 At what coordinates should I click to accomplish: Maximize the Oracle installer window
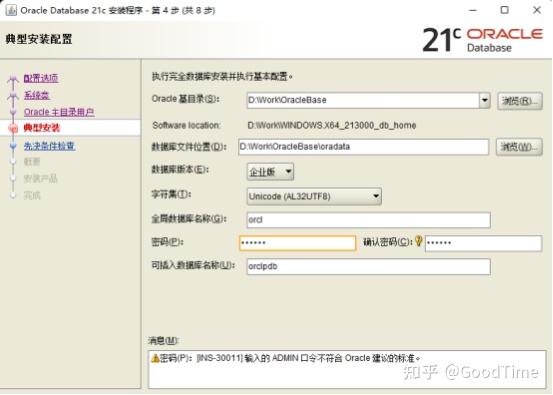(x=505, y=10)
